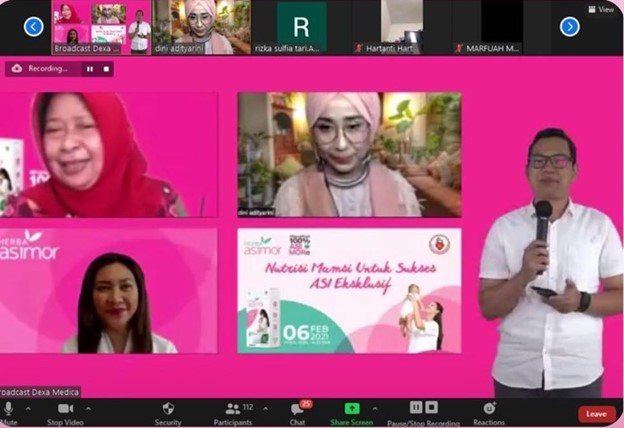624x428 pixels.
Task: Open the Chat panel
Action: (298, 414)
